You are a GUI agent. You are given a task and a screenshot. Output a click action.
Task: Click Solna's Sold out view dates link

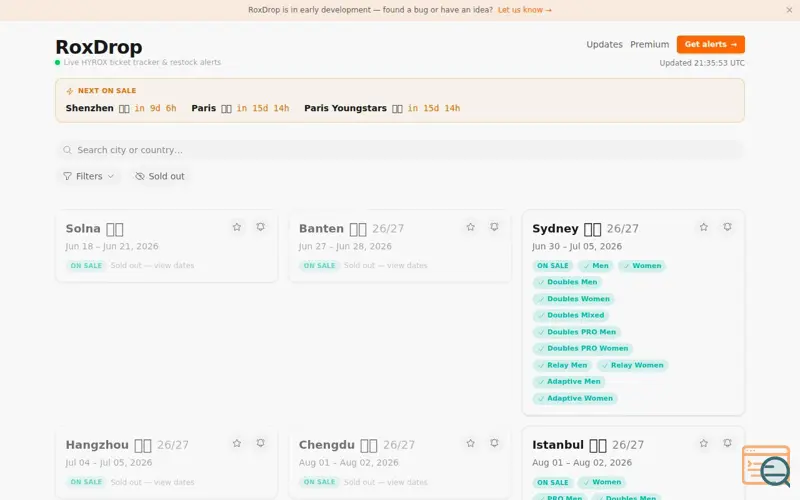pyautogui.click(x=153, y=265)
